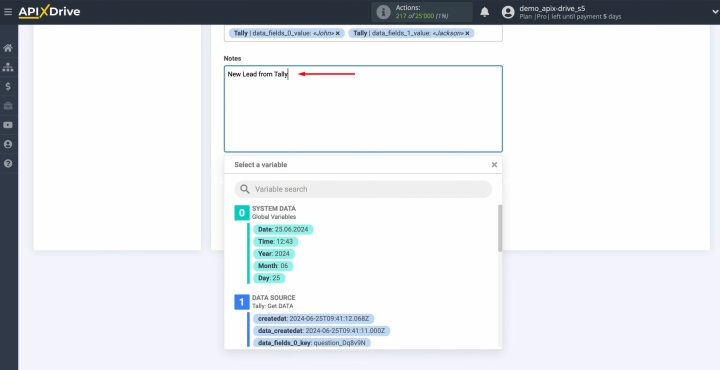Screen dimensions: 720x370
Task: Insert the Date: 25.06.2024 variable
Action: pyautogui.click(x=283, y=230)
